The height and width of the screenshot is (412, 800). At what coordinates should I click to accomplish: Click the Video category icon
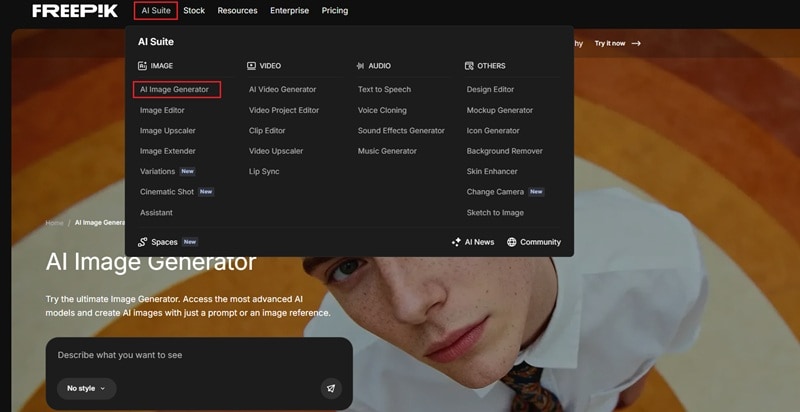(251, 66)
